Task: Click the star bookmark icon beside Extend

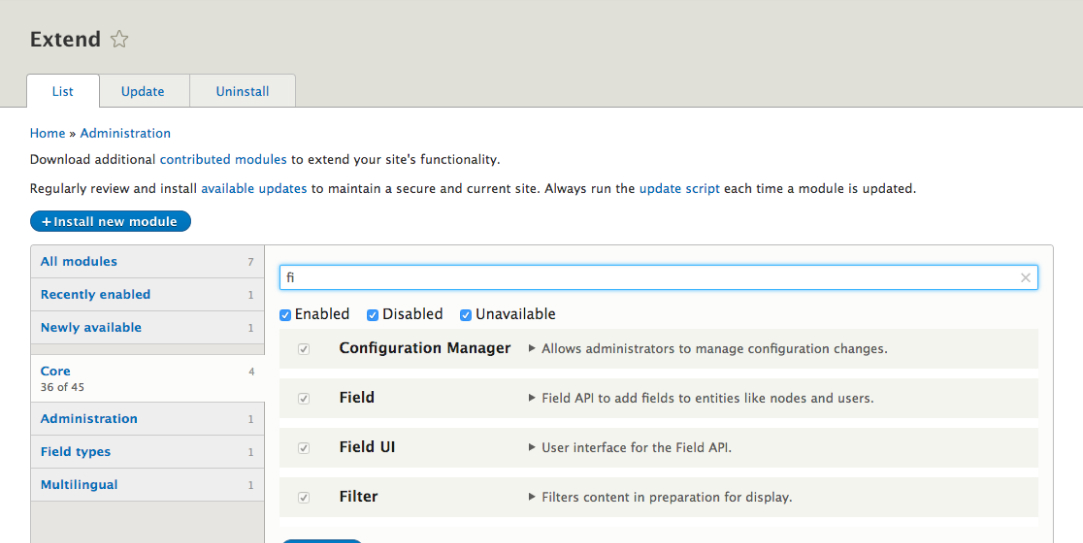Action: (120, 40)
